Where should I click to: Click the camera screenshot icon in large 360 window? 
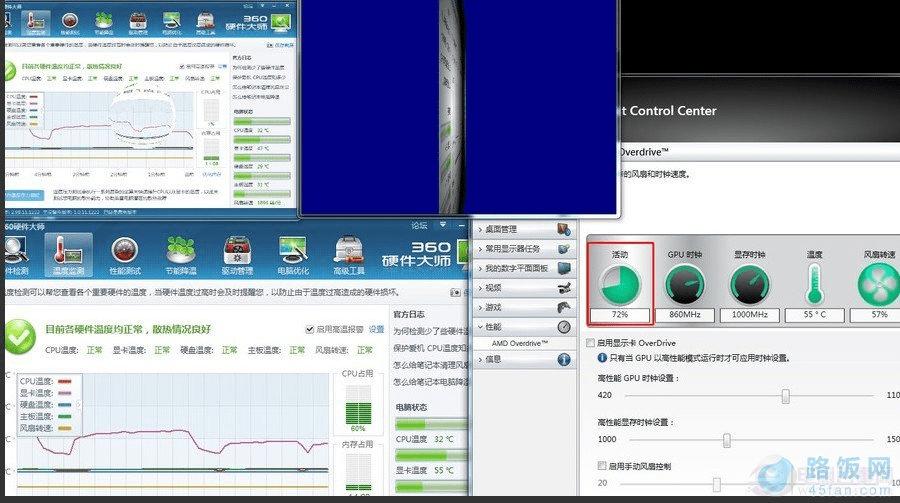pyautogui.click(x=455, y=292)
